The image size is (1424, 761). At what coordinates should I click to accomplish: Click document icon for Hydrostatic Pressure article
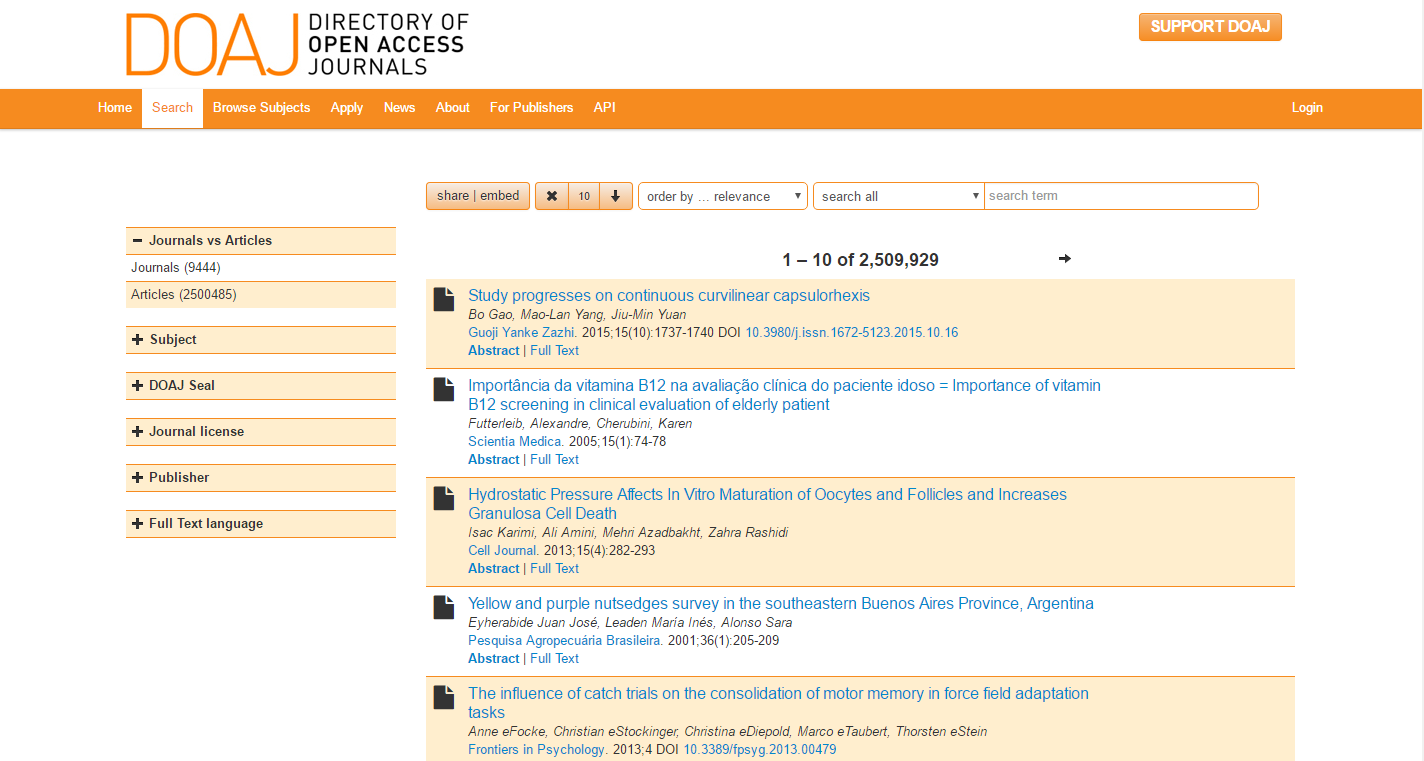(444, 498)
